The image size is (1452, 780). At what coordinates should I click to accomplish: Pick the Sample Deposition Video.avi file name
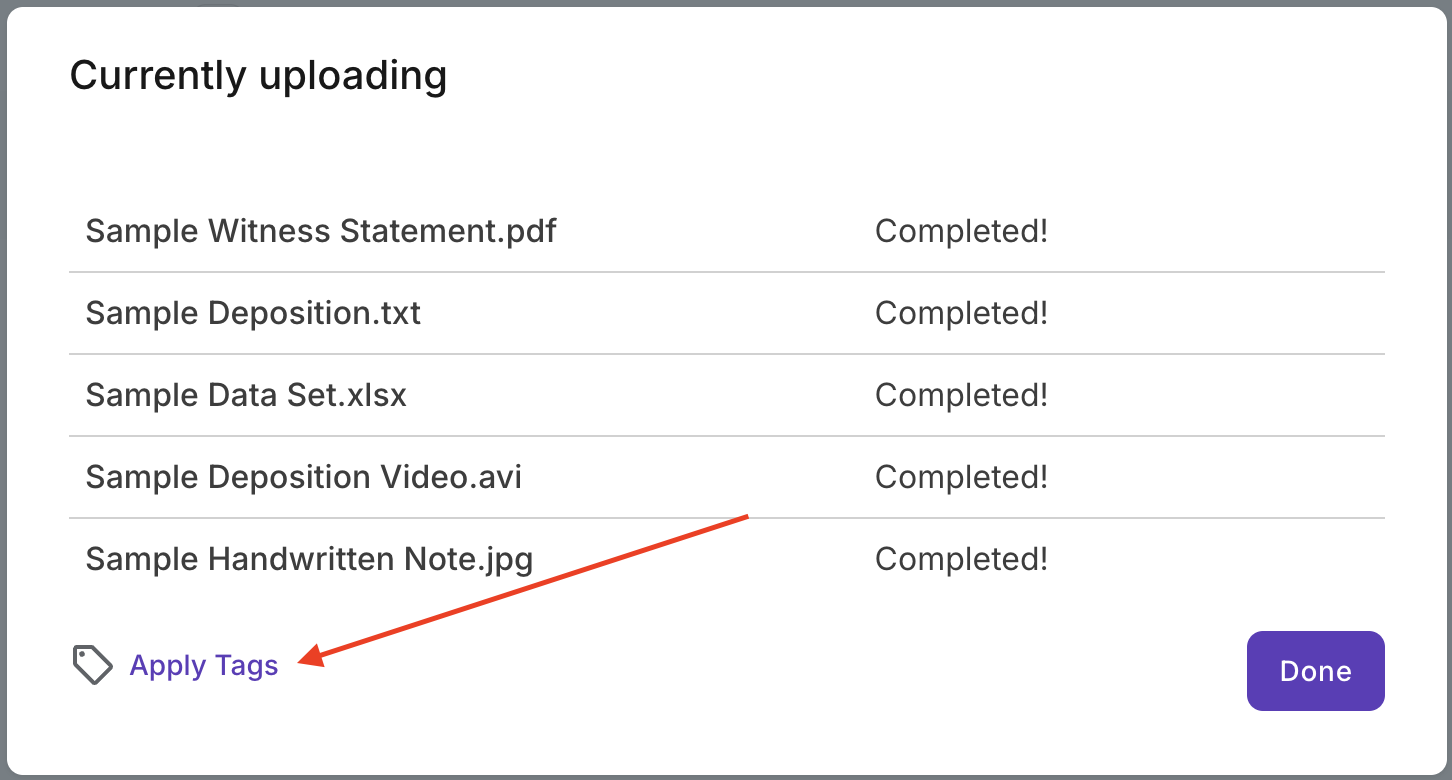tap(304, 478)
